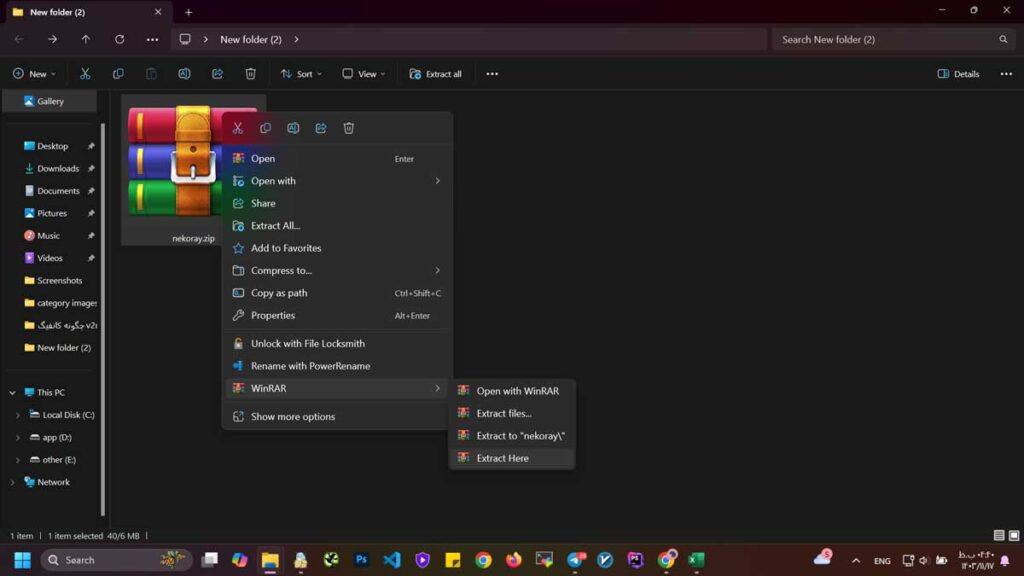The image size is (1024, 576).
Task: Click the Search New folder (2) field
Action: (x=885, y=39)
